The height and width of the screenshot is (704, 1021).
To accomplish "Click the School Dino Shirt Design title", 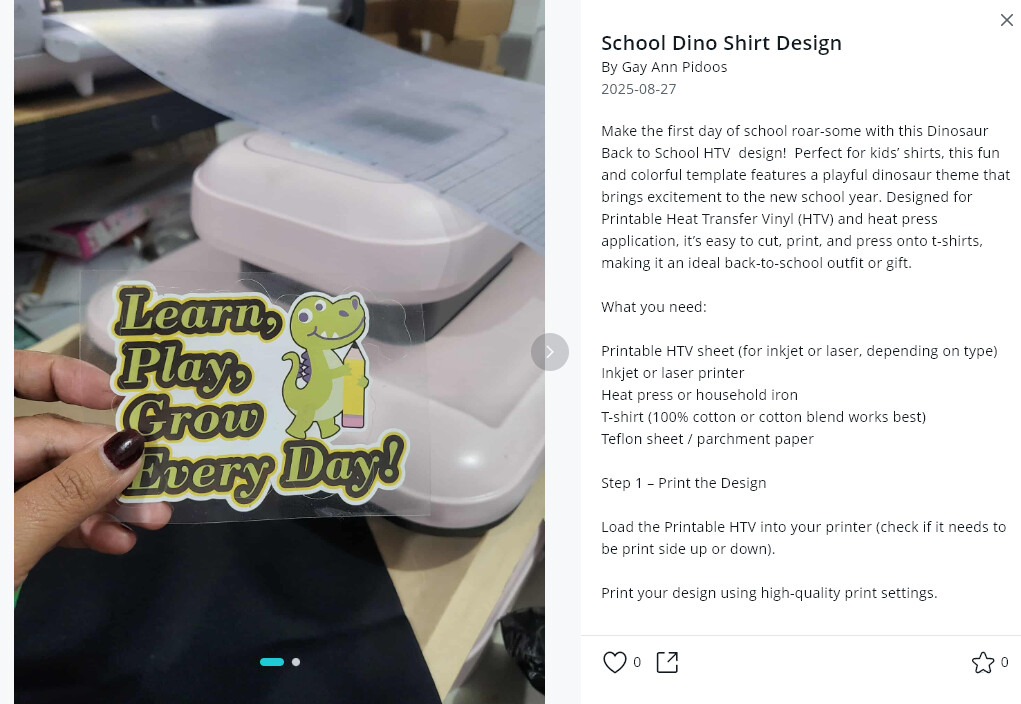I will click(x=721, y=43).
